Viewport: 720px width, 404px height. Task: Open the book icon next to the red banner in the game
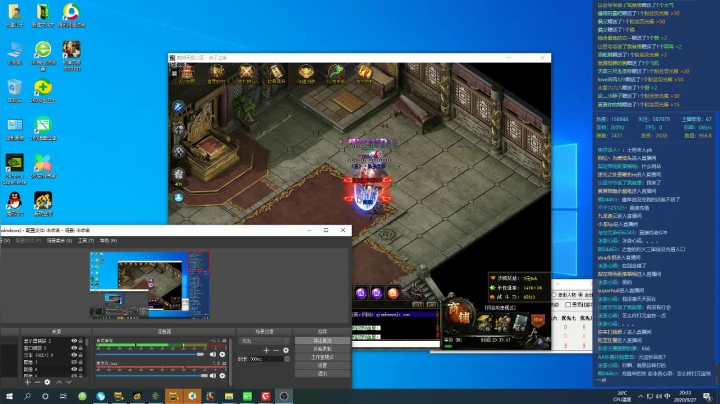(520, 322)
